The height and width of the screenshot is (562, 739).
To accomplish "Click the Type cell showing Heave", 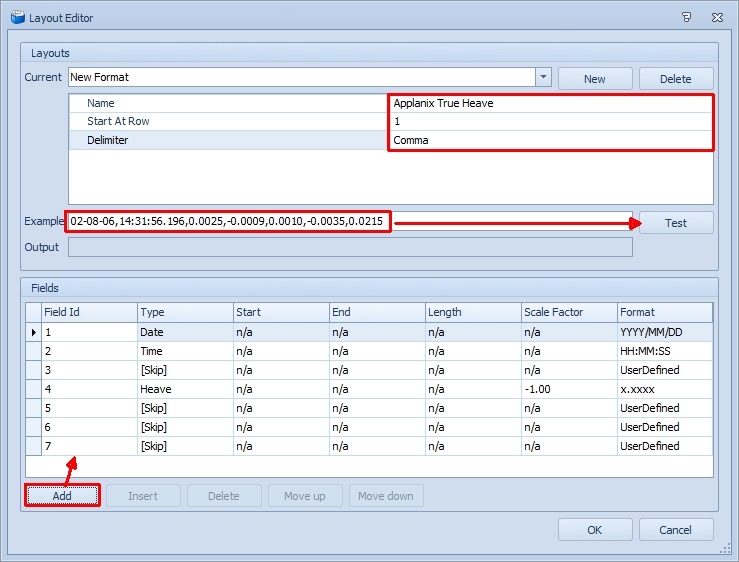I will tap(184, 389).
